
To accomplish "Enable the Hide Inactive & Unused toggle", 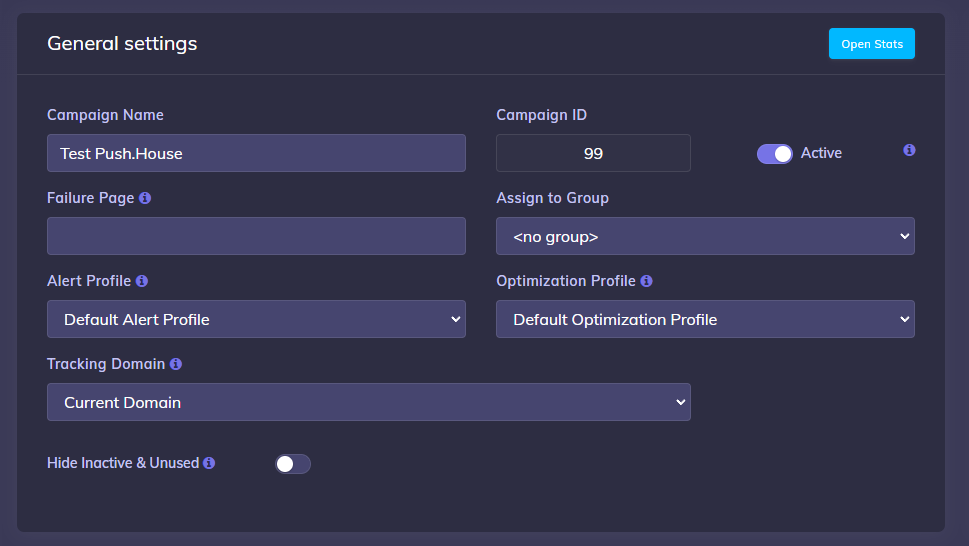I will pos(292,464).
